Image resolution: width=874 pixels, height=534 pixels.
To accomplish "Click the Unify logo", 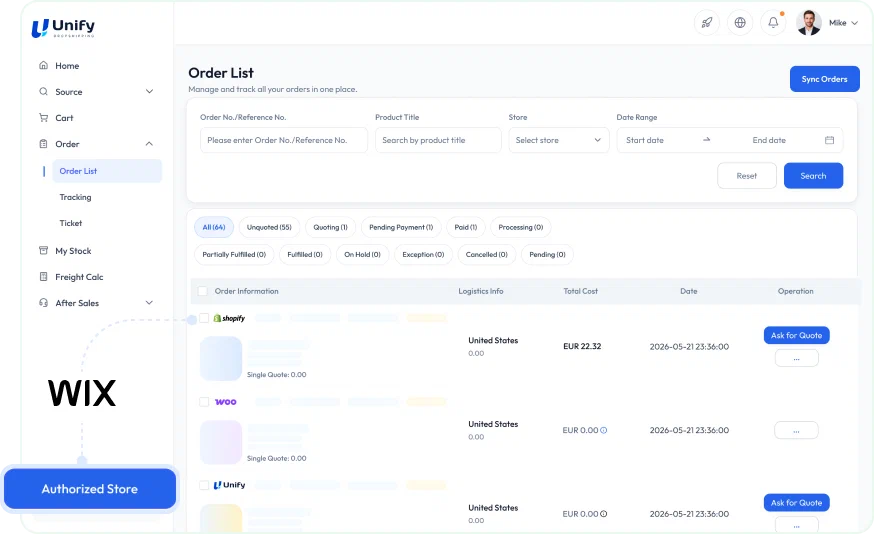I will 63,28.
